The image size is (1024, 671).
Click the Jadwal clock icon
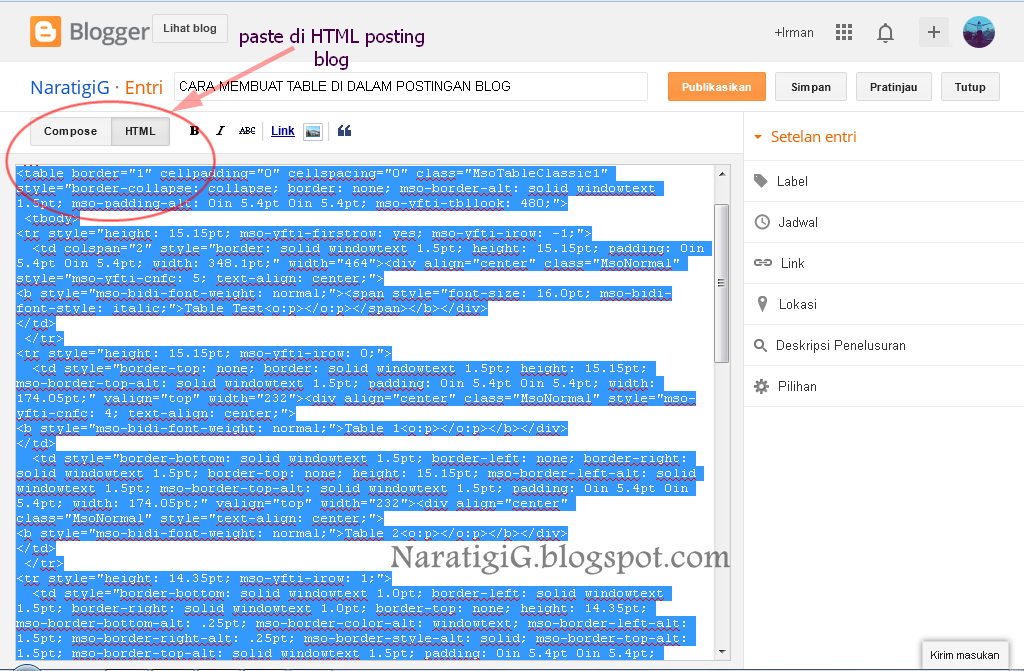tap(762, 222)
